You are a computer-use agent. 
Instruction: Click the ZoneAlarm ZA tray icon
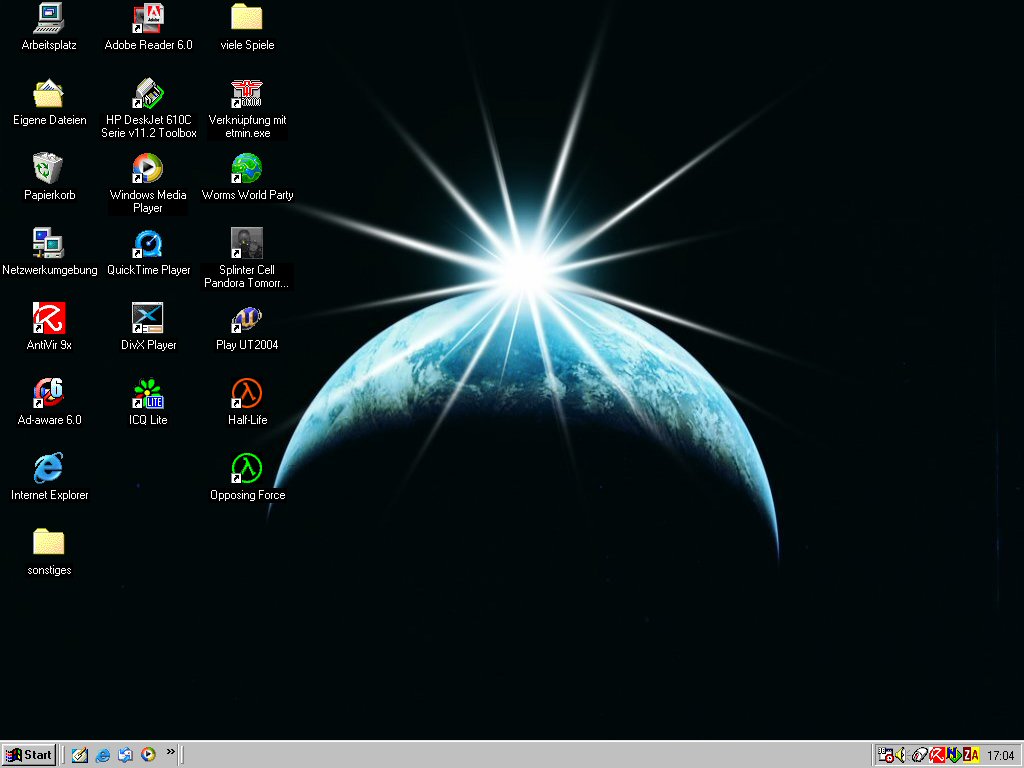[x=971, y=755]
